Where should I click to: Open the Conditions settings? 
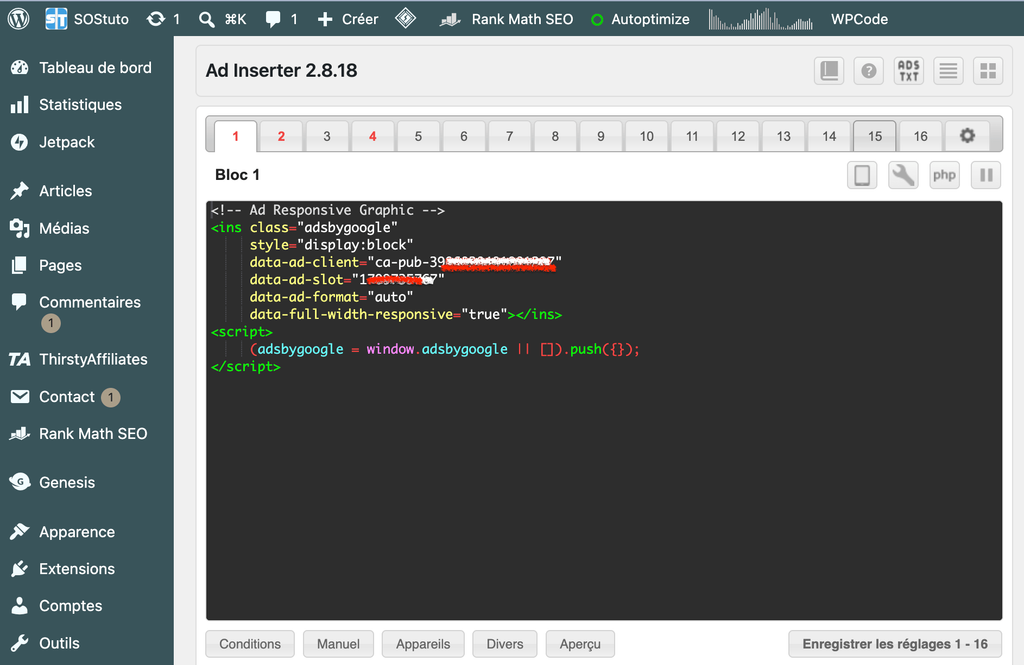point(250,644)
